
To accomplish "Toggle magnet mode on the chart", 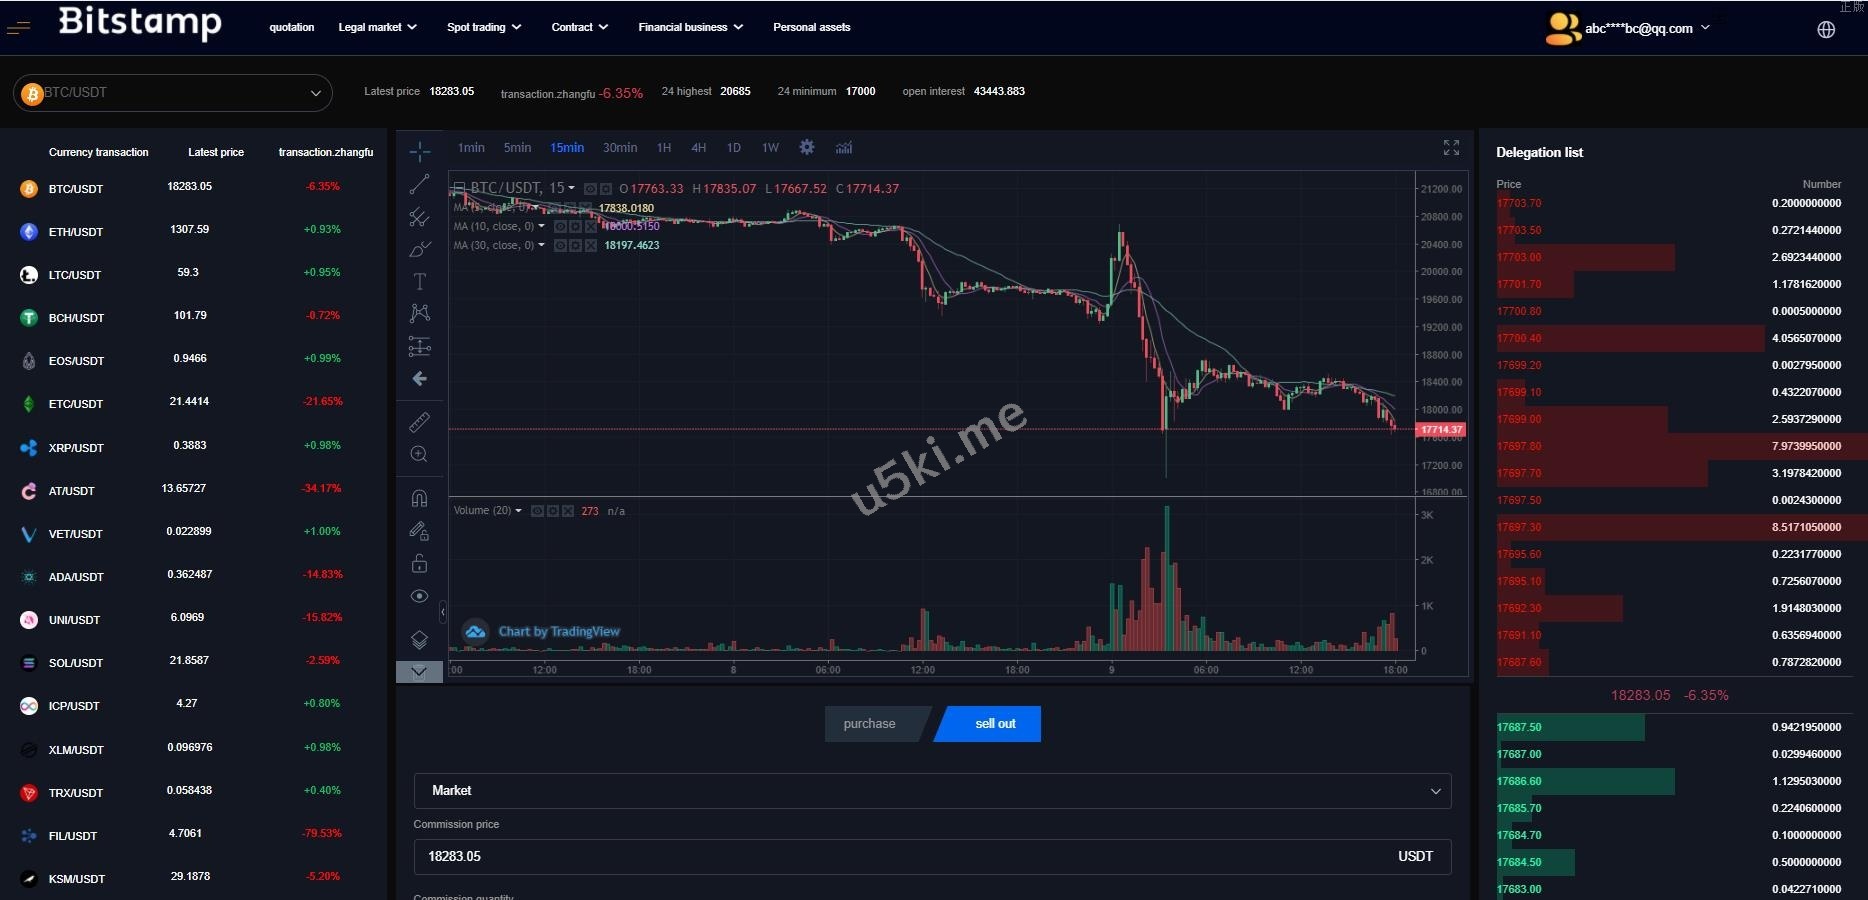I will 420,498.
